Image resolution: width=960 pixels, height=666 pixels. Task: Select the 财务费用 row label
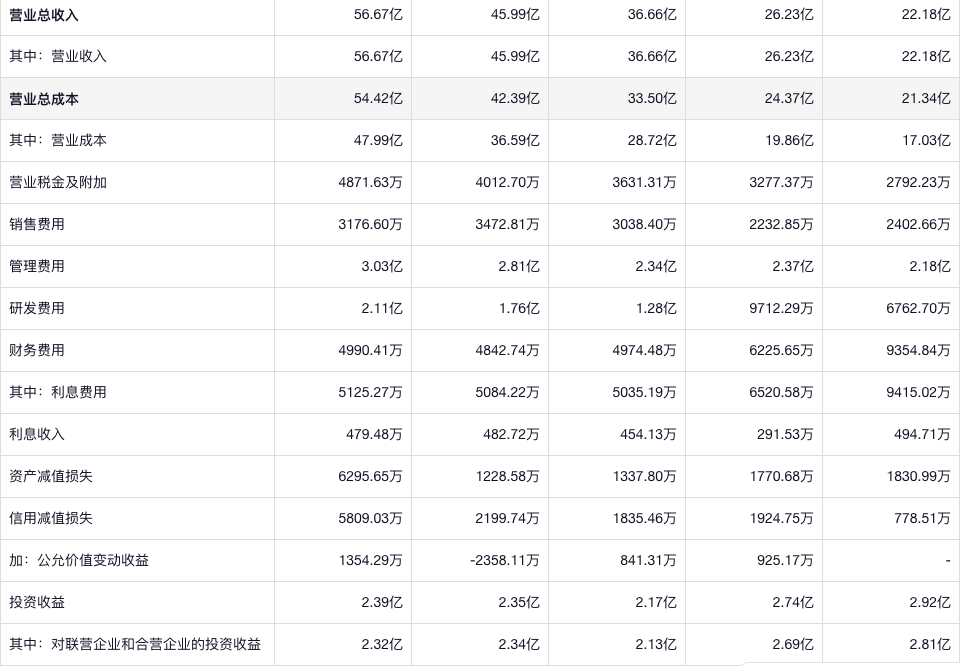[37, 351]
